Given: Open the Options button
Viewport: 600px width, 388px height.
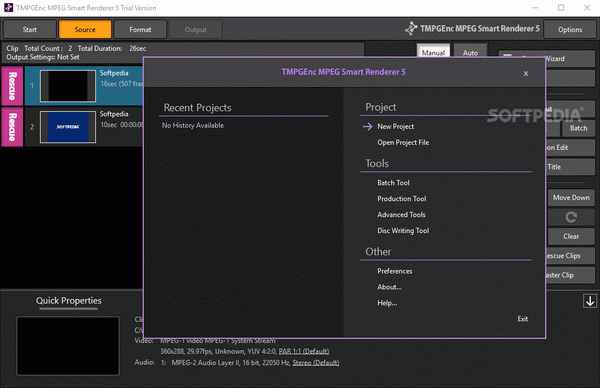Looking at the screenshot, I should point(570,29).
